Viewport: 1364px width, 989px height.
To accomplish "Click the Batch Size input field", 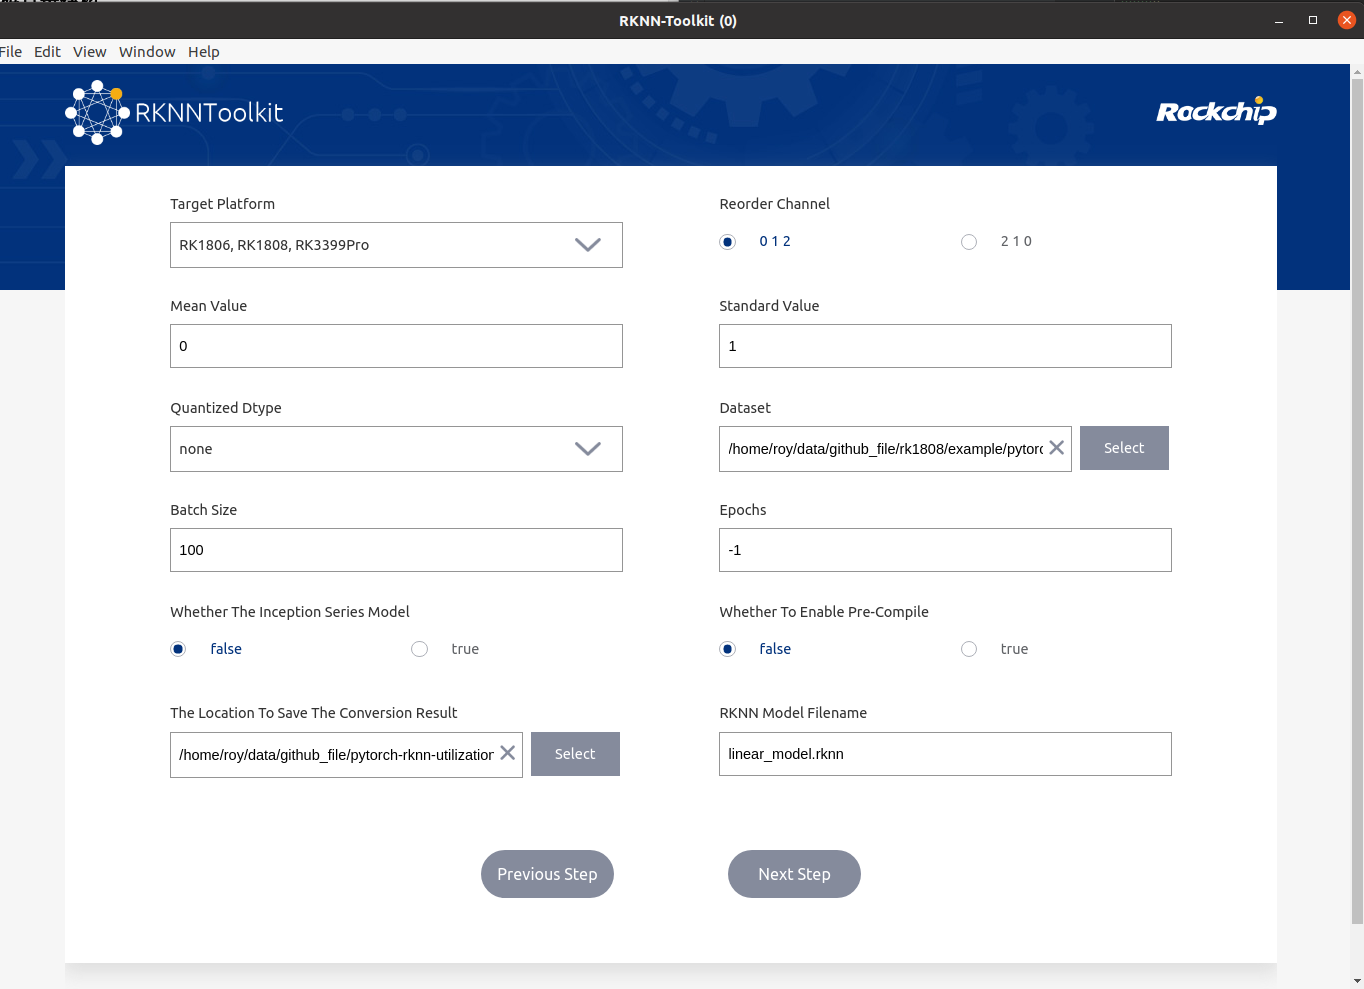I will 396,550.
